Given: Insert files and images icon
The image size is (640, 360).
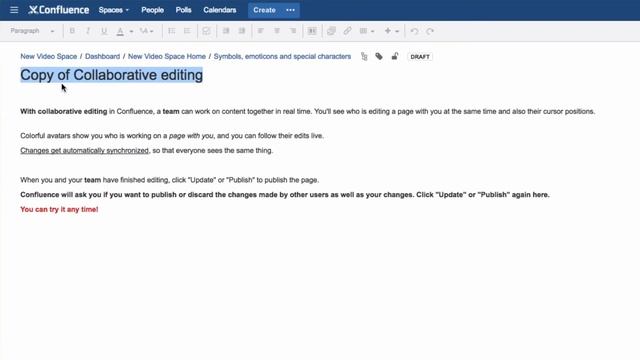Looking at the screenshot, I should point(331,31).
